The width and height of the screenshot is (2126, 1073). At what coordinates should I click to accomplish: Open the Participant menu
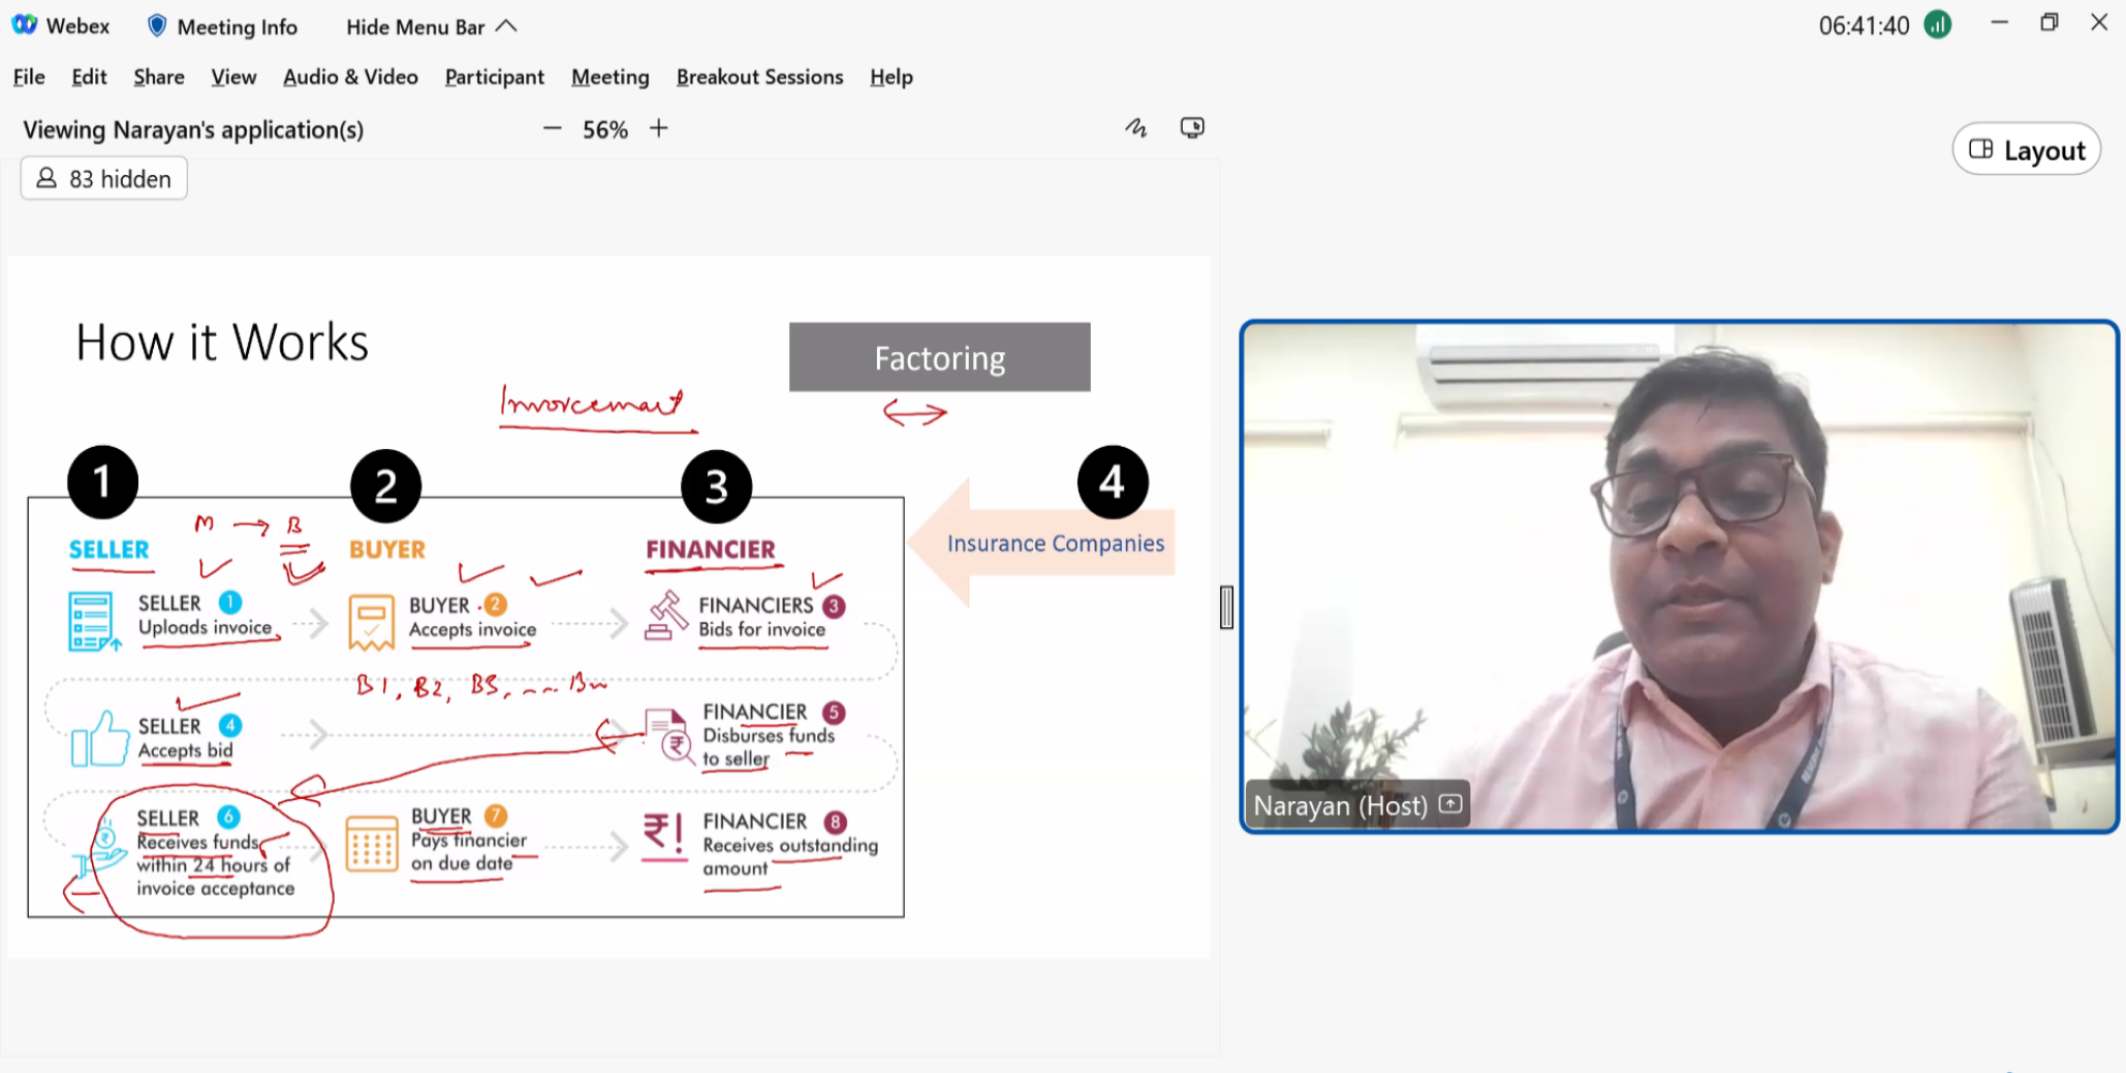pos(494,77)
